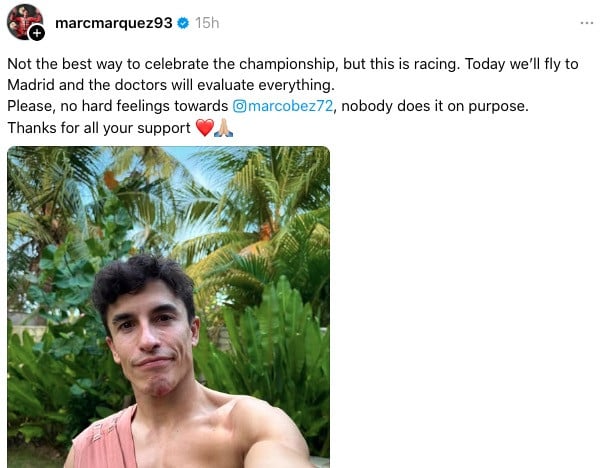Image resolution: width=608 pixels, height=468 pixels.
Task: Click the 'Thanks for all your support' text
Action: [98, 128]
